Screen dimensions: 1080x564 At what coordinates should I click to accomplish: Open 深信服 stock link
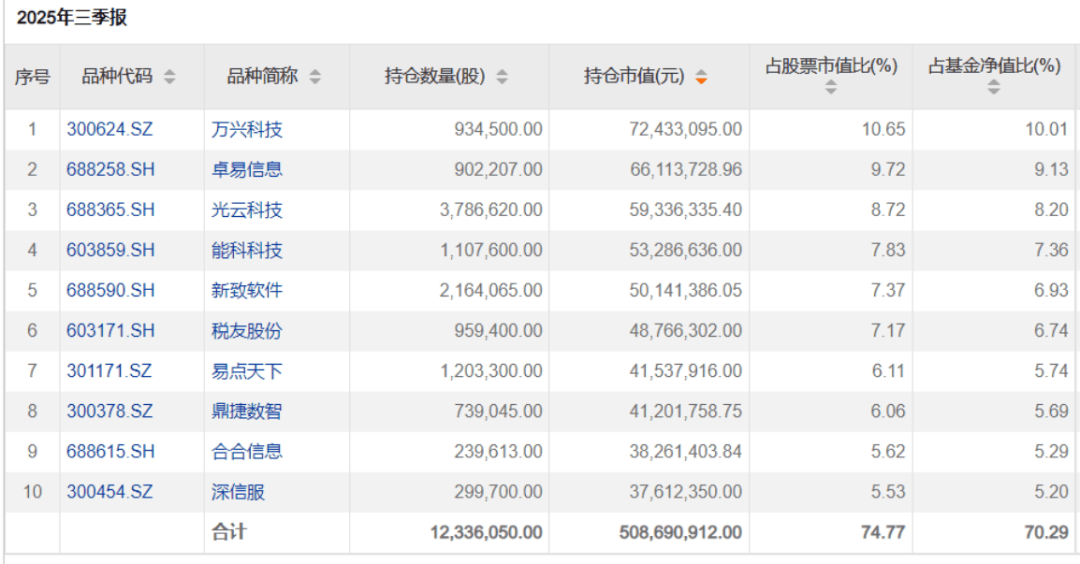[x=239, y=492]
